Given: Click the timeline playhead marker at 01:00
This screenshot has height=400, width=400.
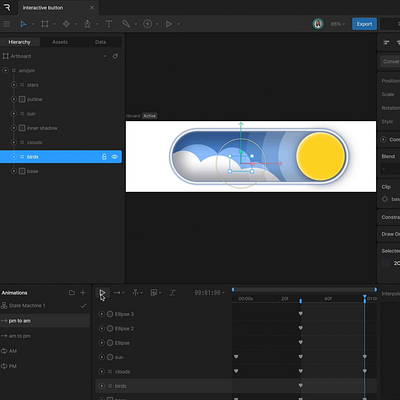Looking at the screenshot, I should [x=365, y=298].
